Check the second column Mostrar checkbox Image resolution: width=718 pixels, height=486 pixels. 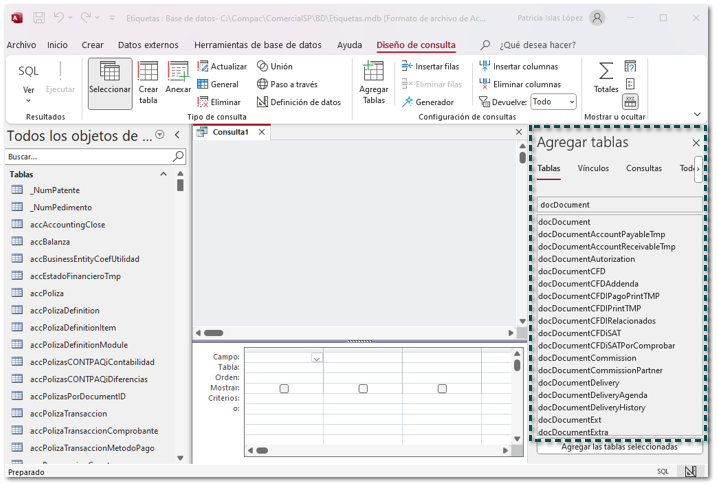pos(363,388)
